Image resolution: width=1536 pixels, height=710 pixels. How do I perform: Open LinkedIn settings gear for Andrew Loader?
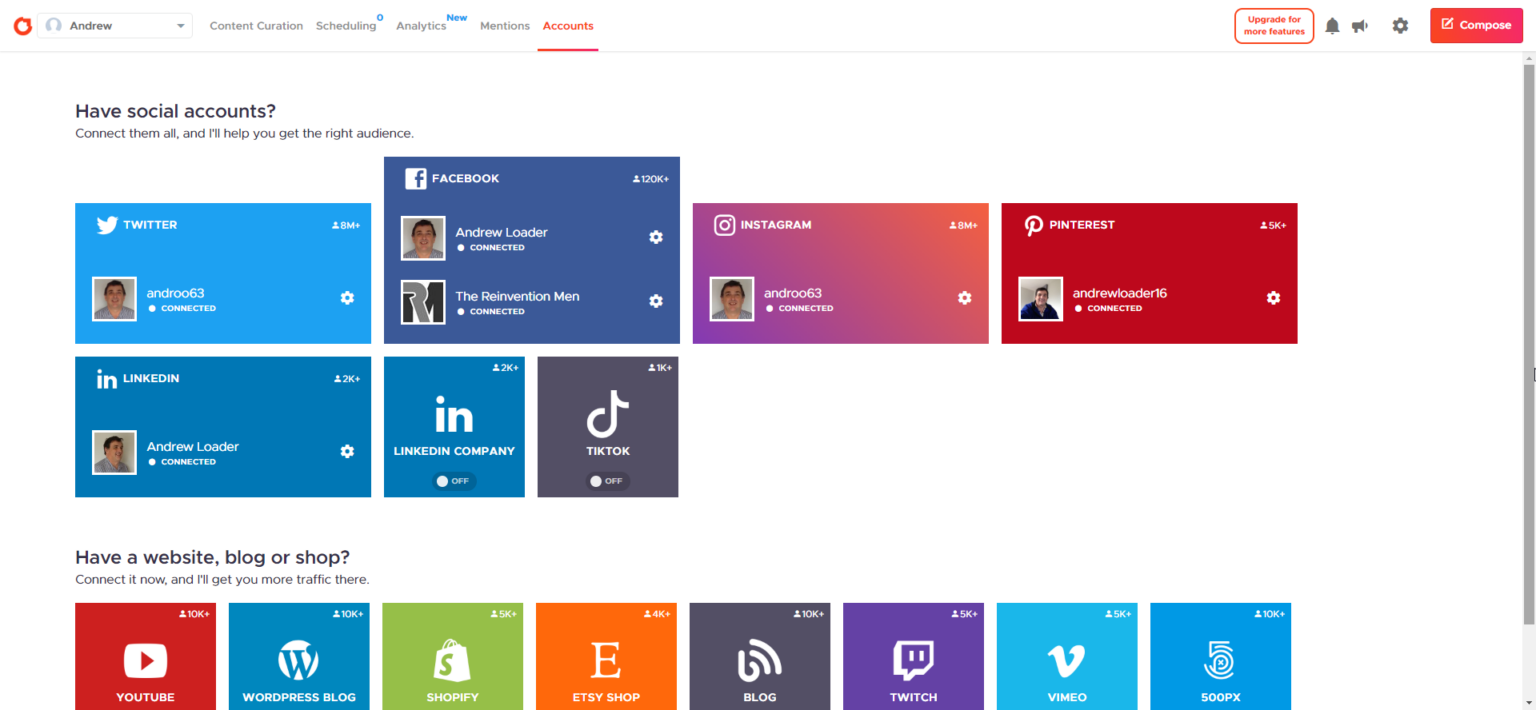pos(347,451)
